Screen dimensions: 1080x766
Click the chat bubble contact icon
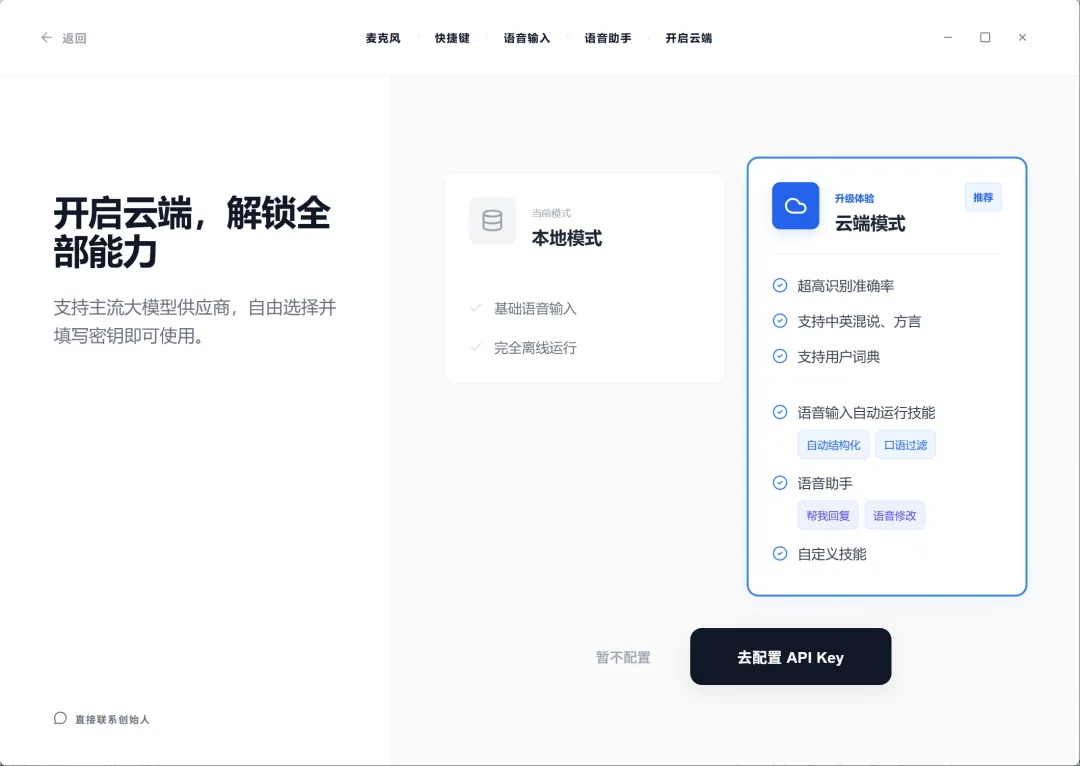click(61, 718)
